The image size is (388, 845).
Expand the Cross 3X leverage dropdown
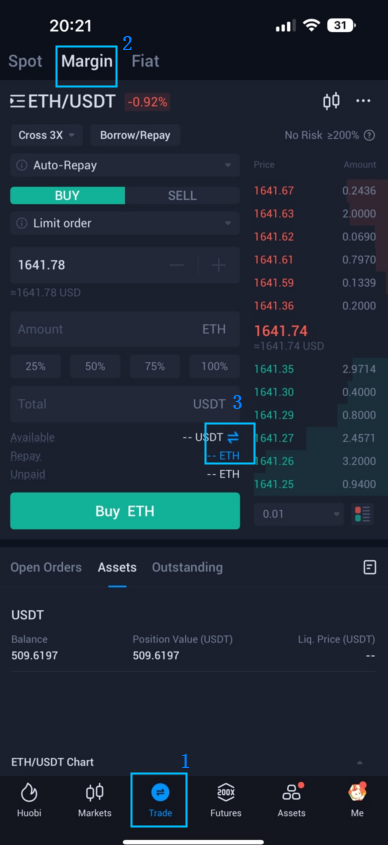[x=46, y=135]
